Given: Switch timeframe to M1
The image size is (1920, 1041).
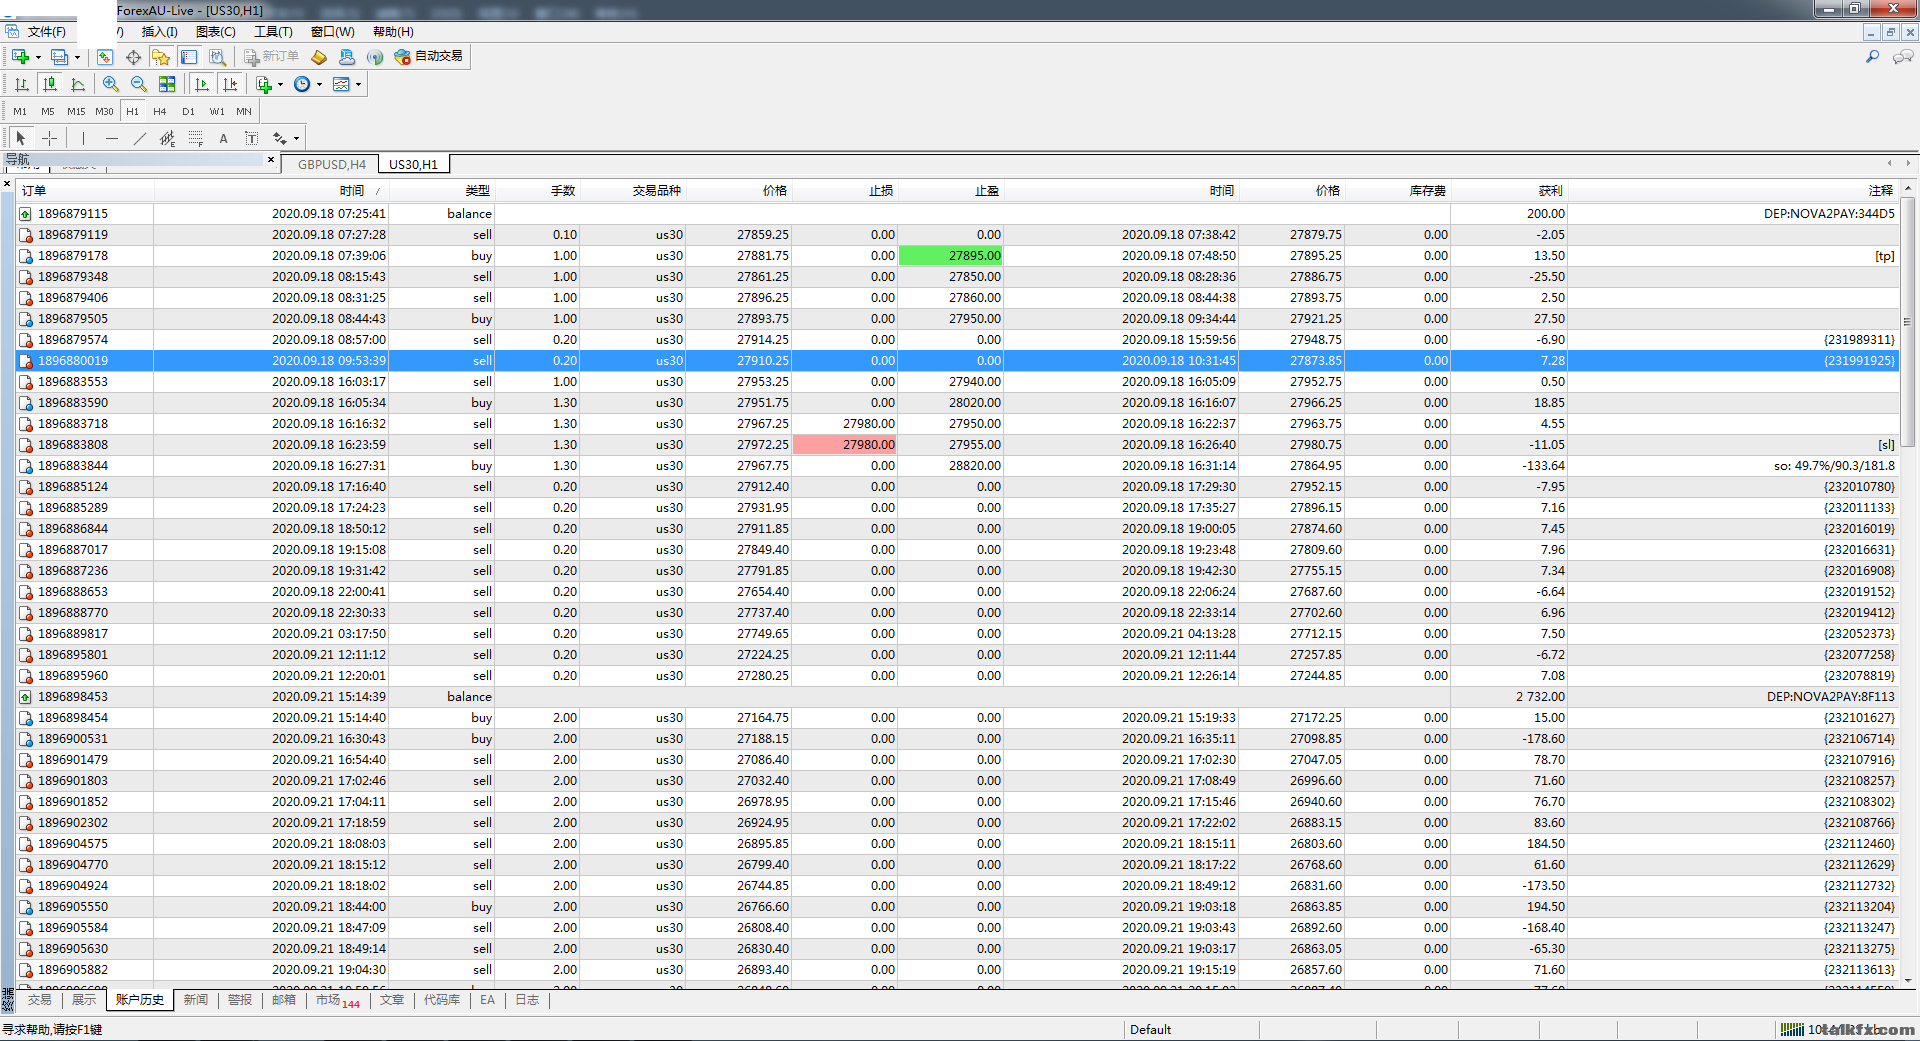Looking at the screenshot, I should click(20, 112).
